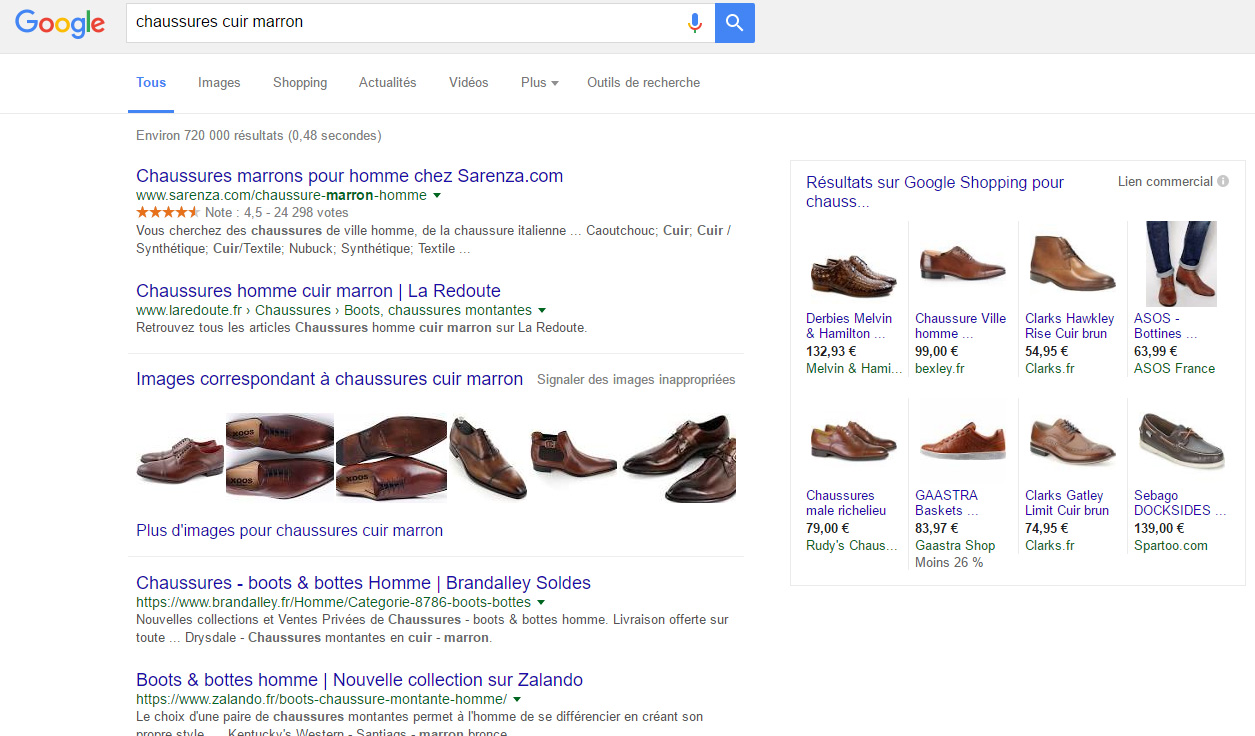Click ASOS Bottines product image
This screenshot has width=1255, height=736.
coord(1181,264)
